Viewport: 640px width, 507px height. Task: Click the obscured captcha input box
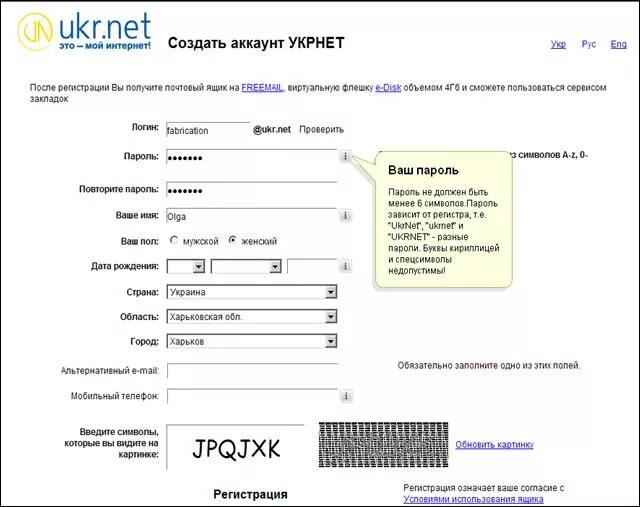[x=383, y=445]
